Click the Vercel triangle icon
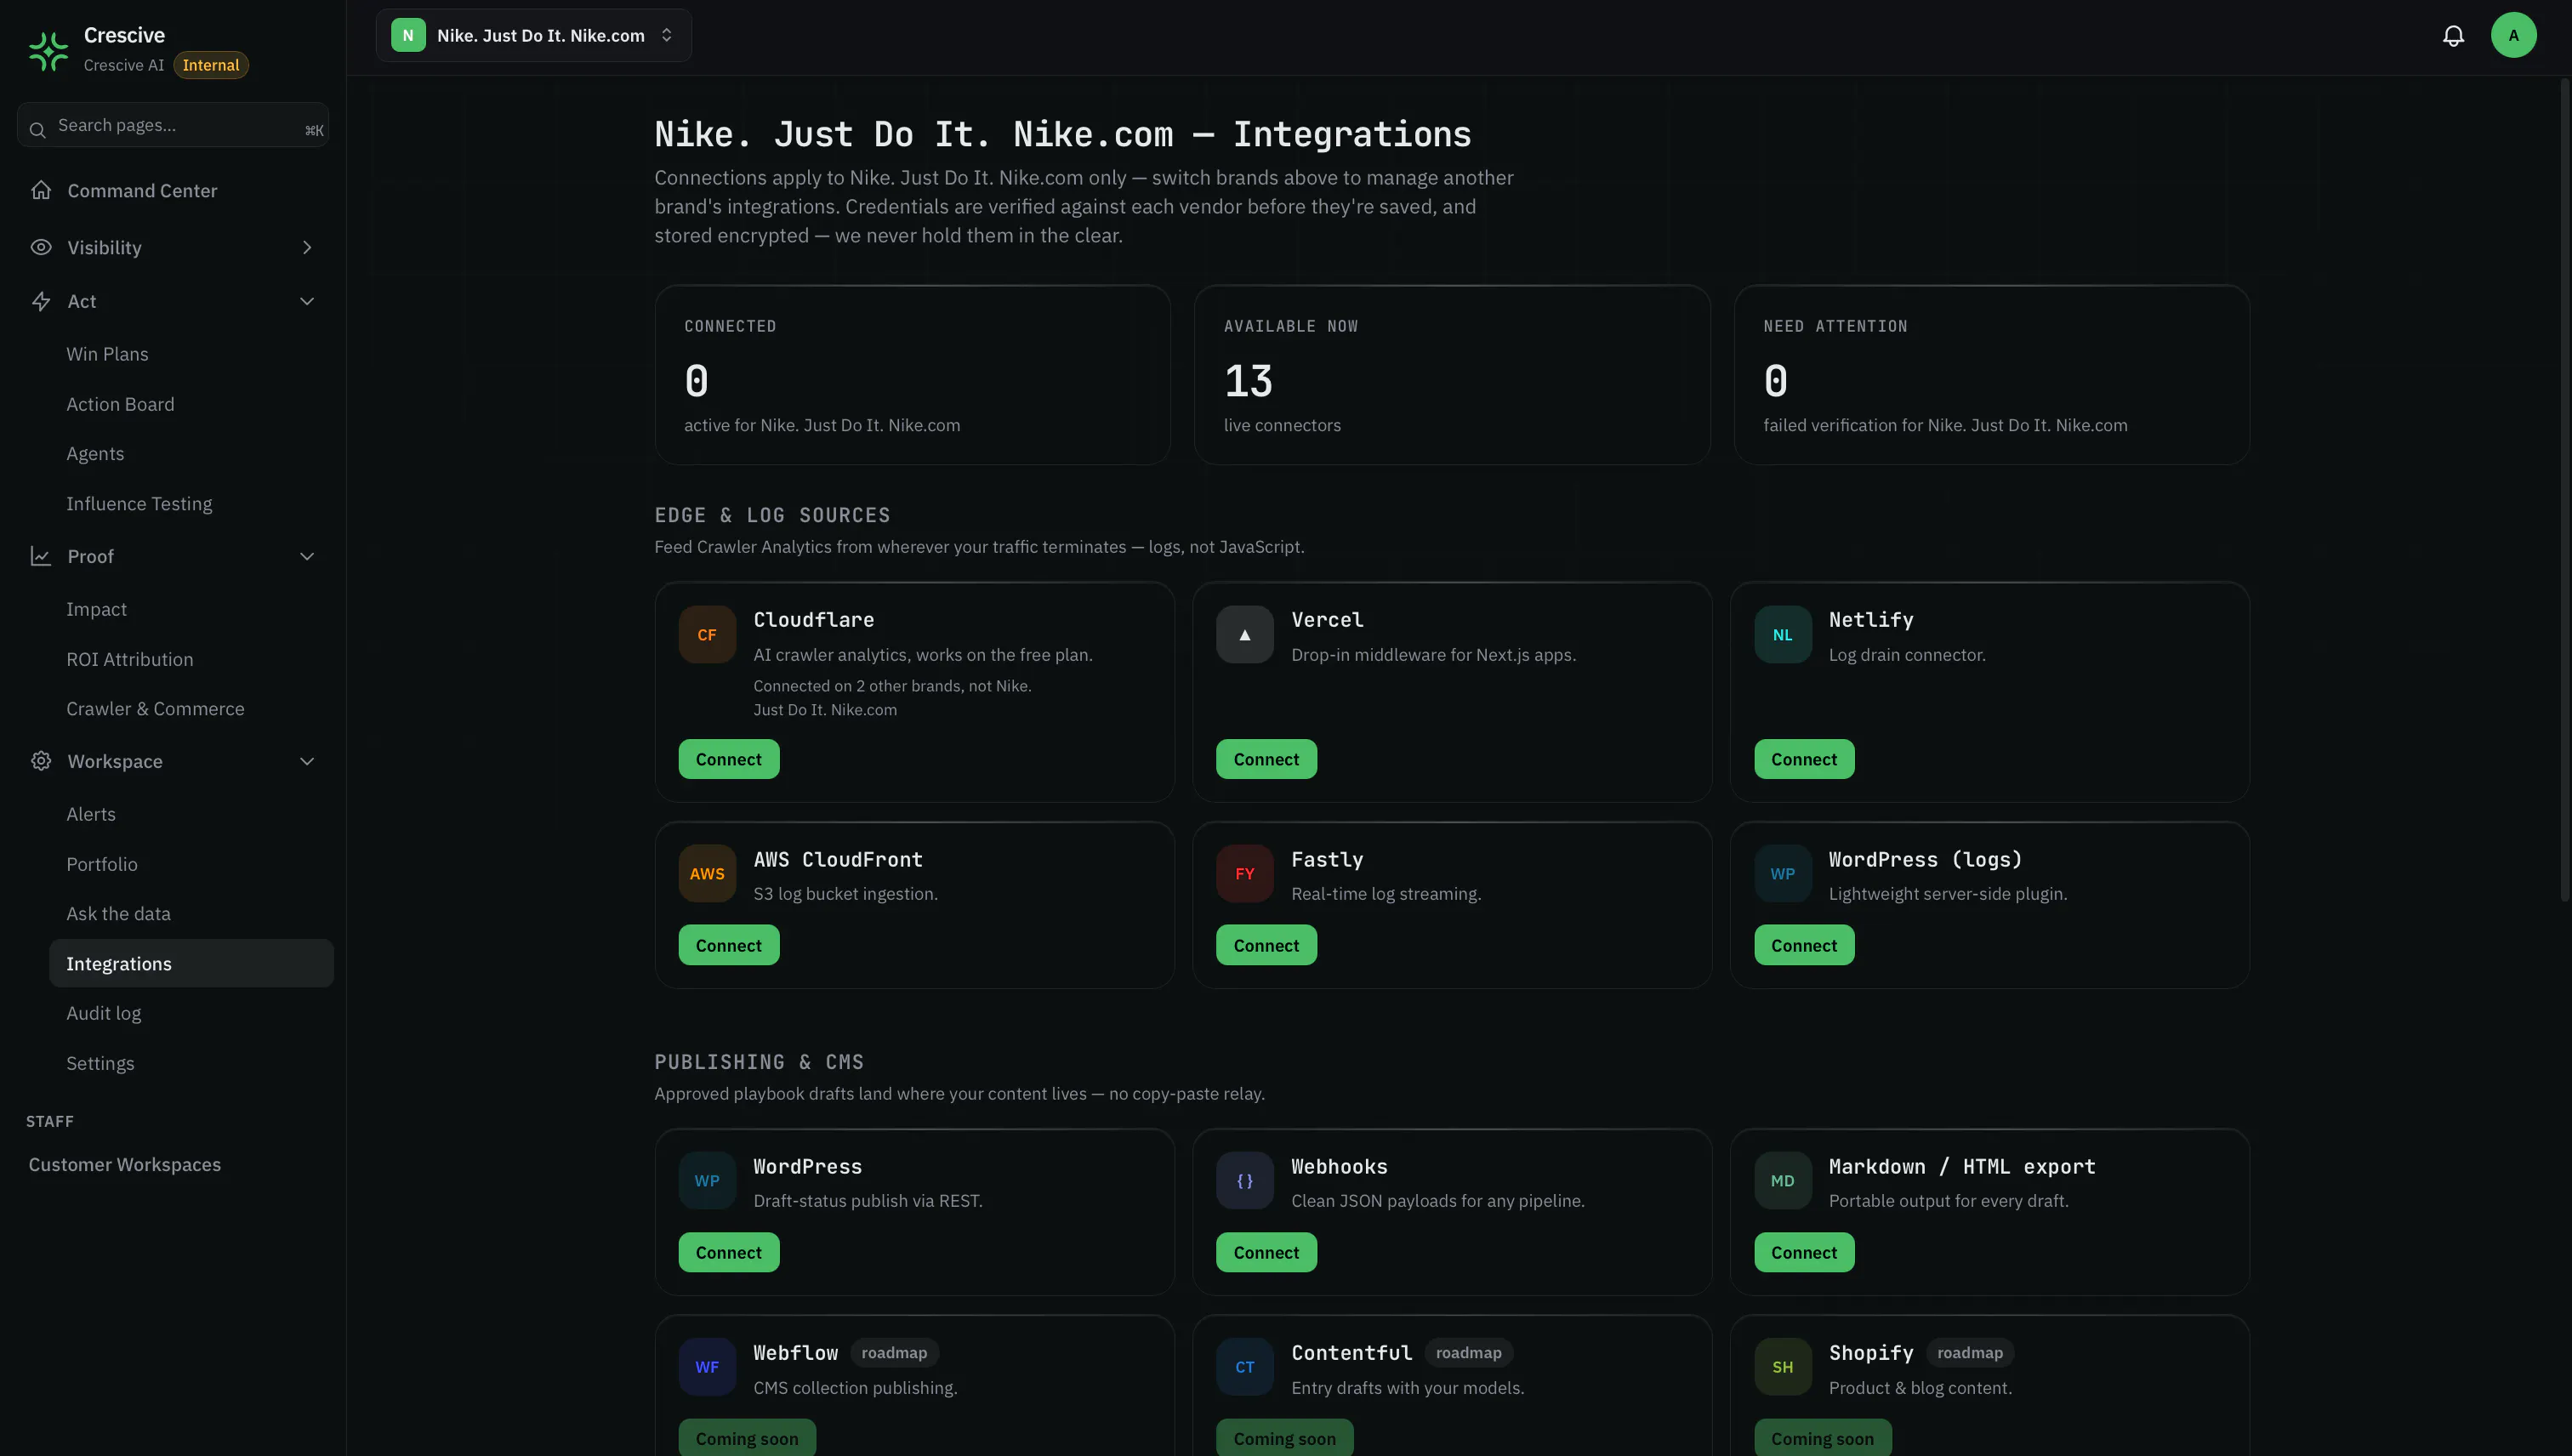Screen dimensions: 2572x1456 click(x=1245, y=634)
